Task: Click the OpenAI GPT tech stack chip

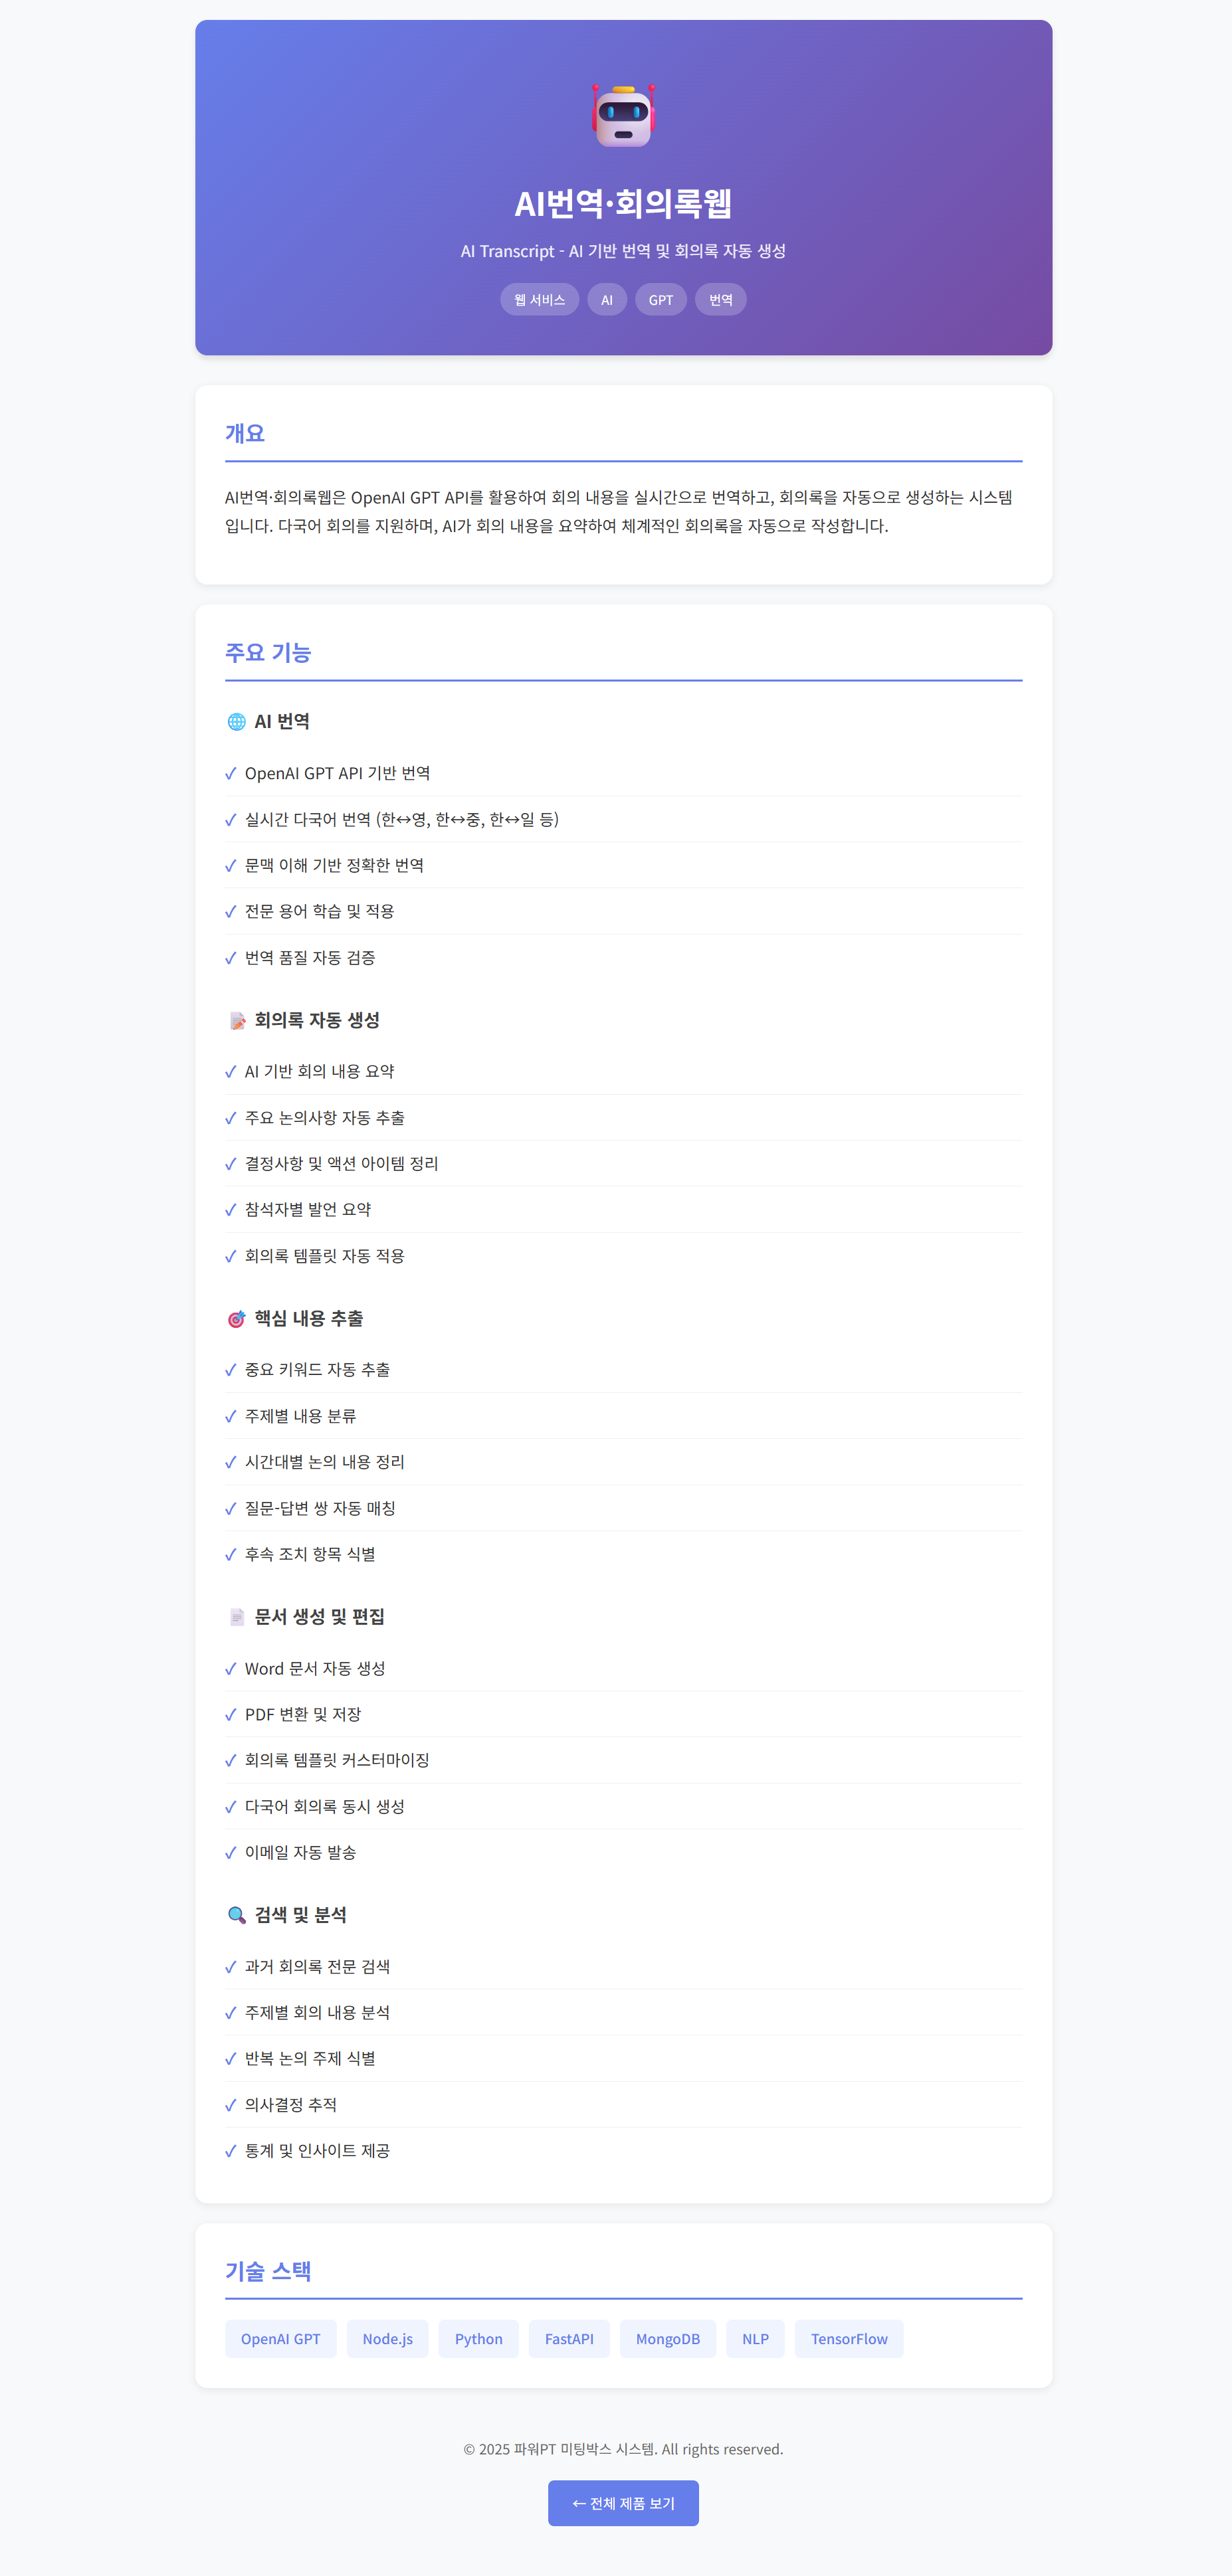Action: 281,2339
